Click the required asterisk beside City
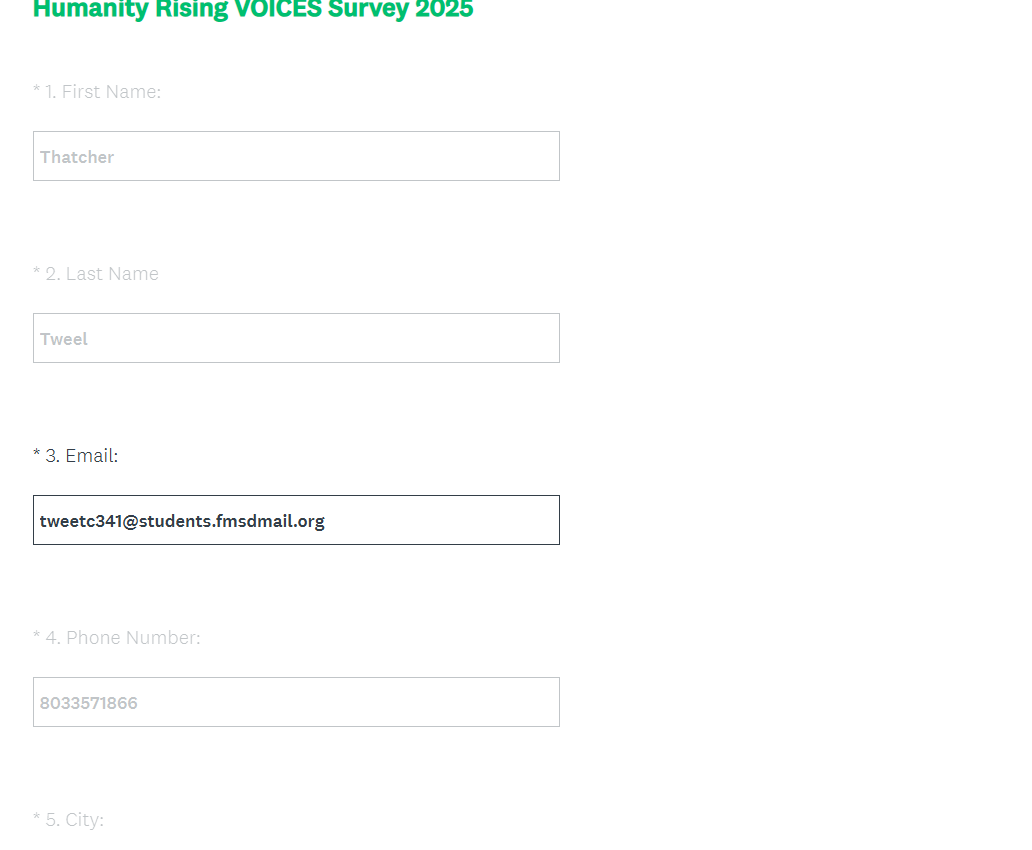The image size is (1032, 850). (x=37, y=818)
